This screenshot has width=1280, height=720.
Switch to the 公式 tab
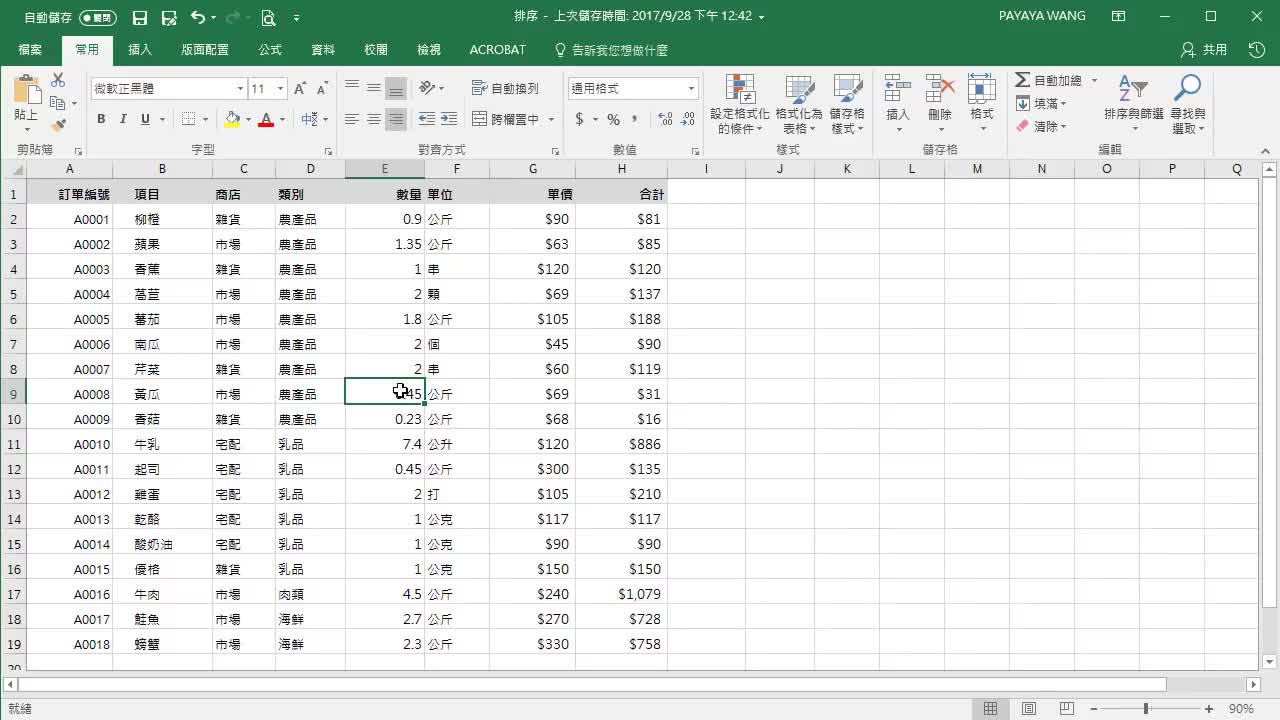click(x=270, y=50)
